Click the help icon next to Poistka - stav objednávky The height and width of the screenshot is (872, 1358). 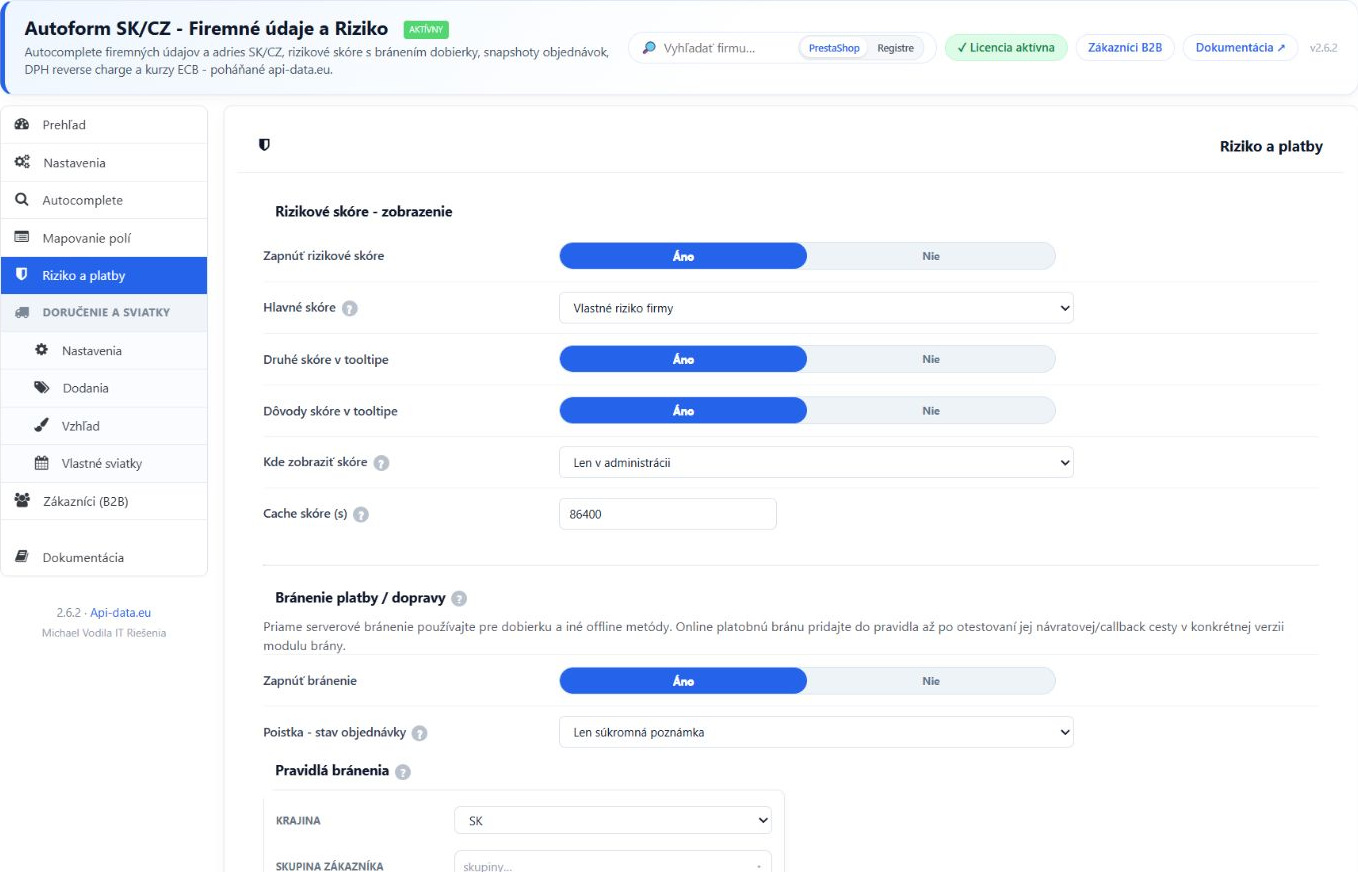(x=420, y=733)
